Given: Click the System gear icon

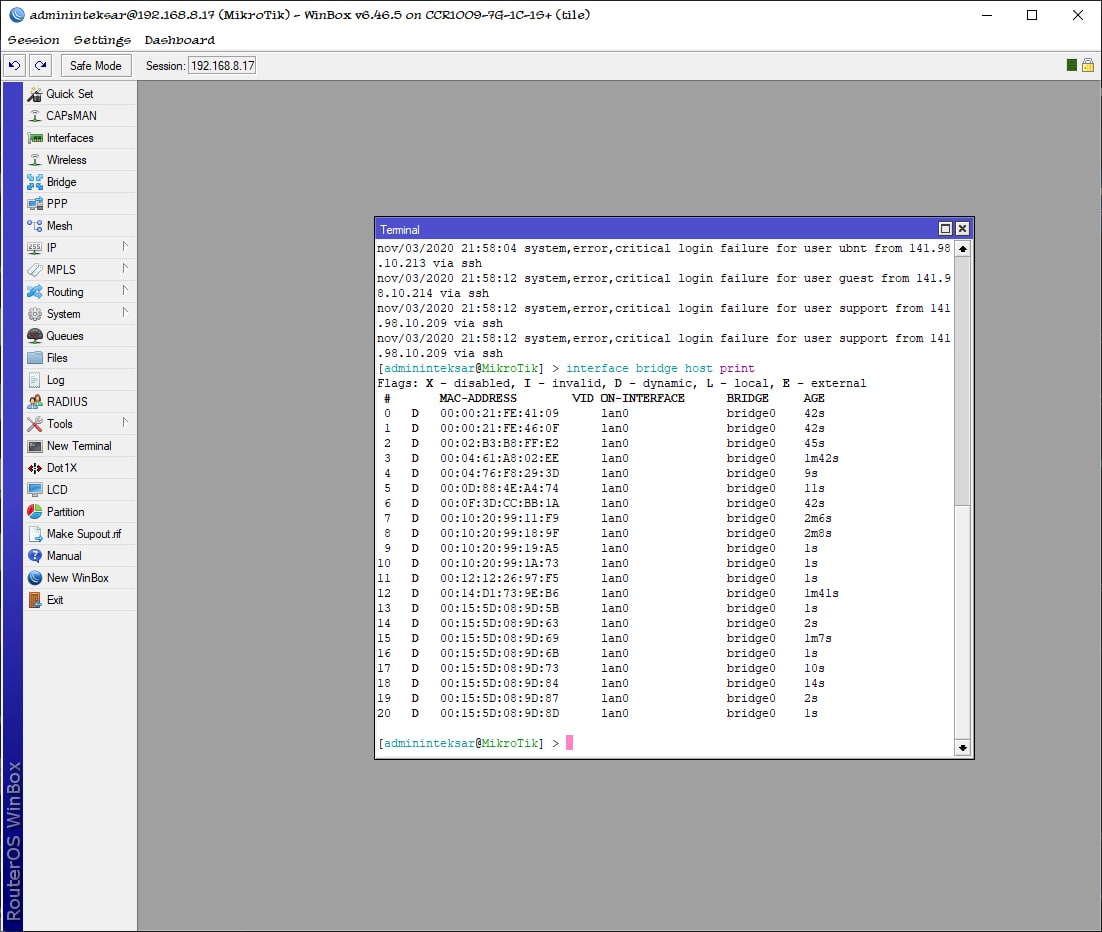Looking at the screenshot, I should click(x=34, y=314).
